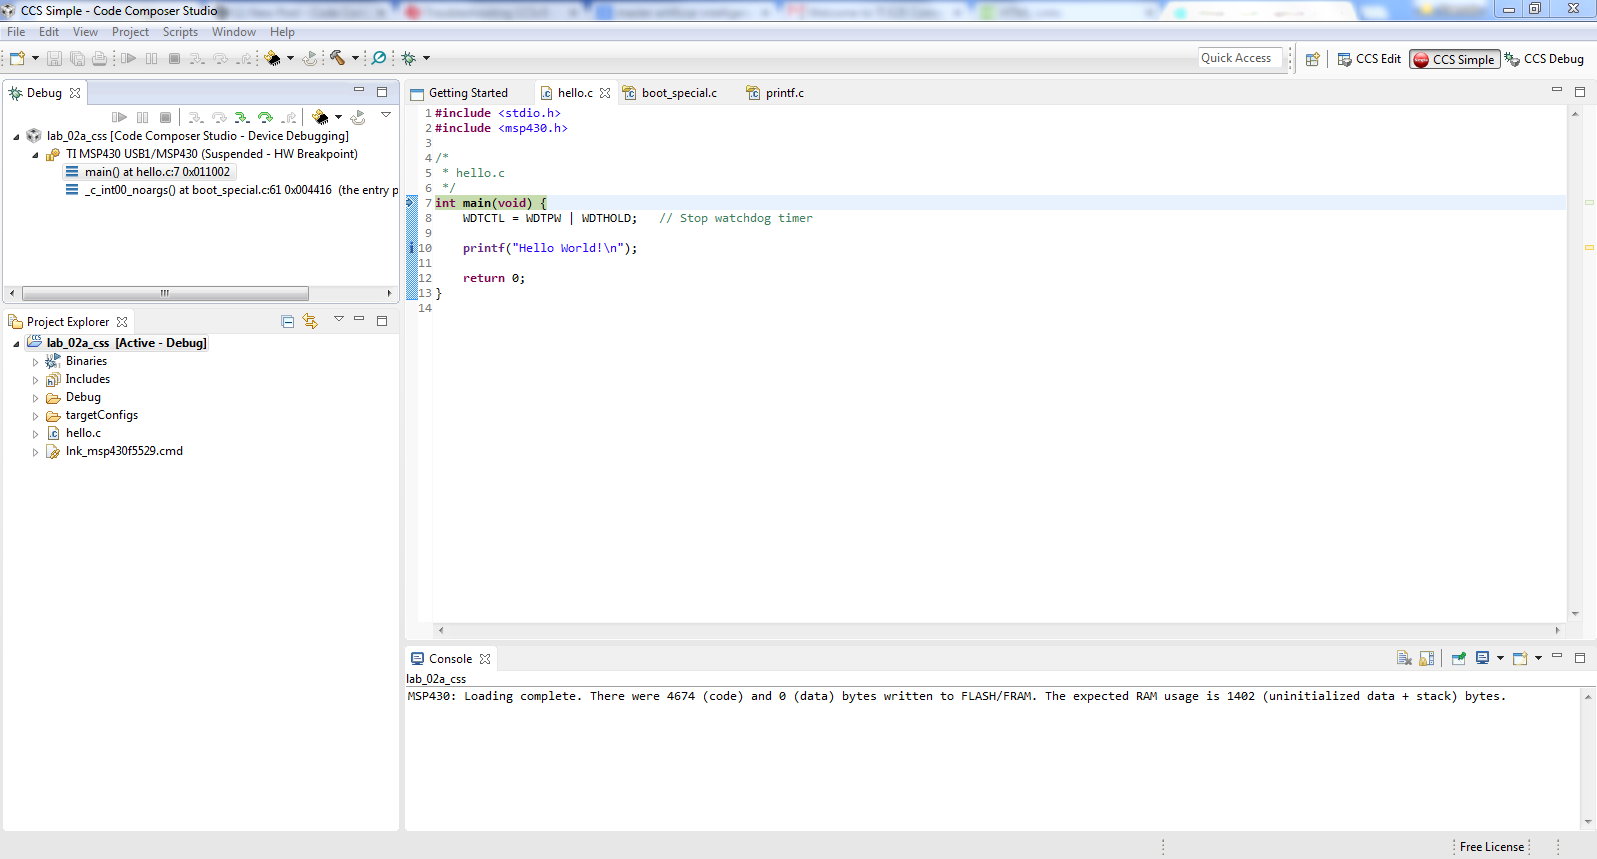The image size is (1597, 859).
Task: Open the Scripts menu
Action: [180, 32]
